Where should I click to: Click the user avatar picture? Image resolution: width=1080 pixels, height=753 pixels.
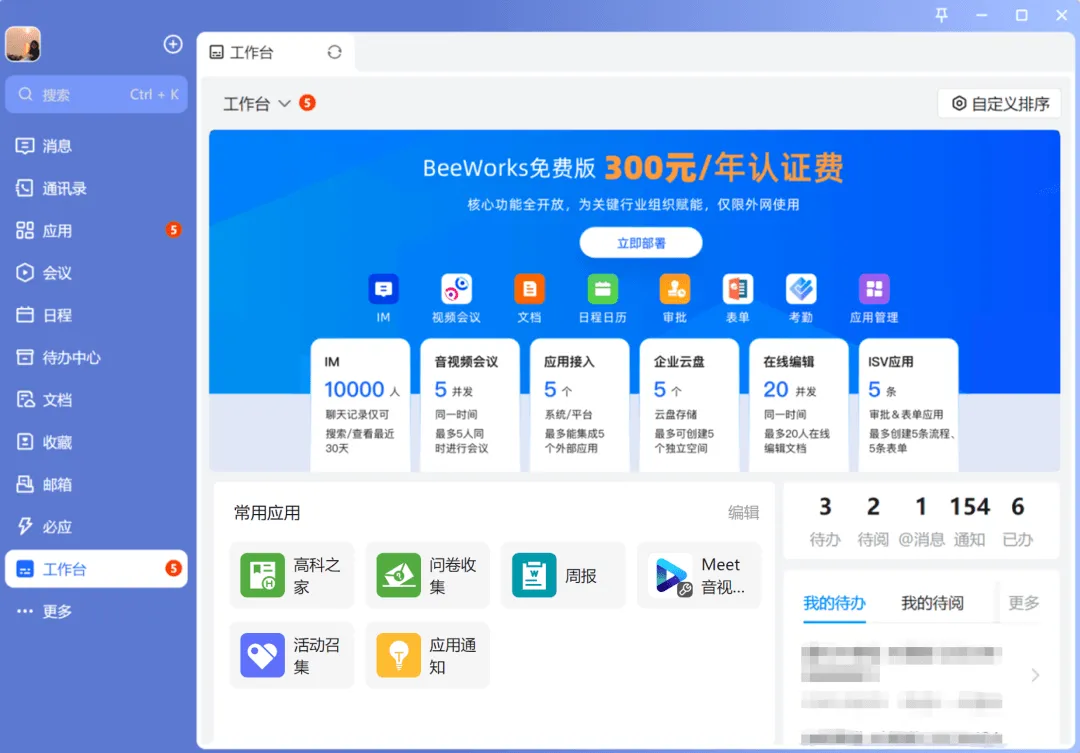click(x=23, y=44)
